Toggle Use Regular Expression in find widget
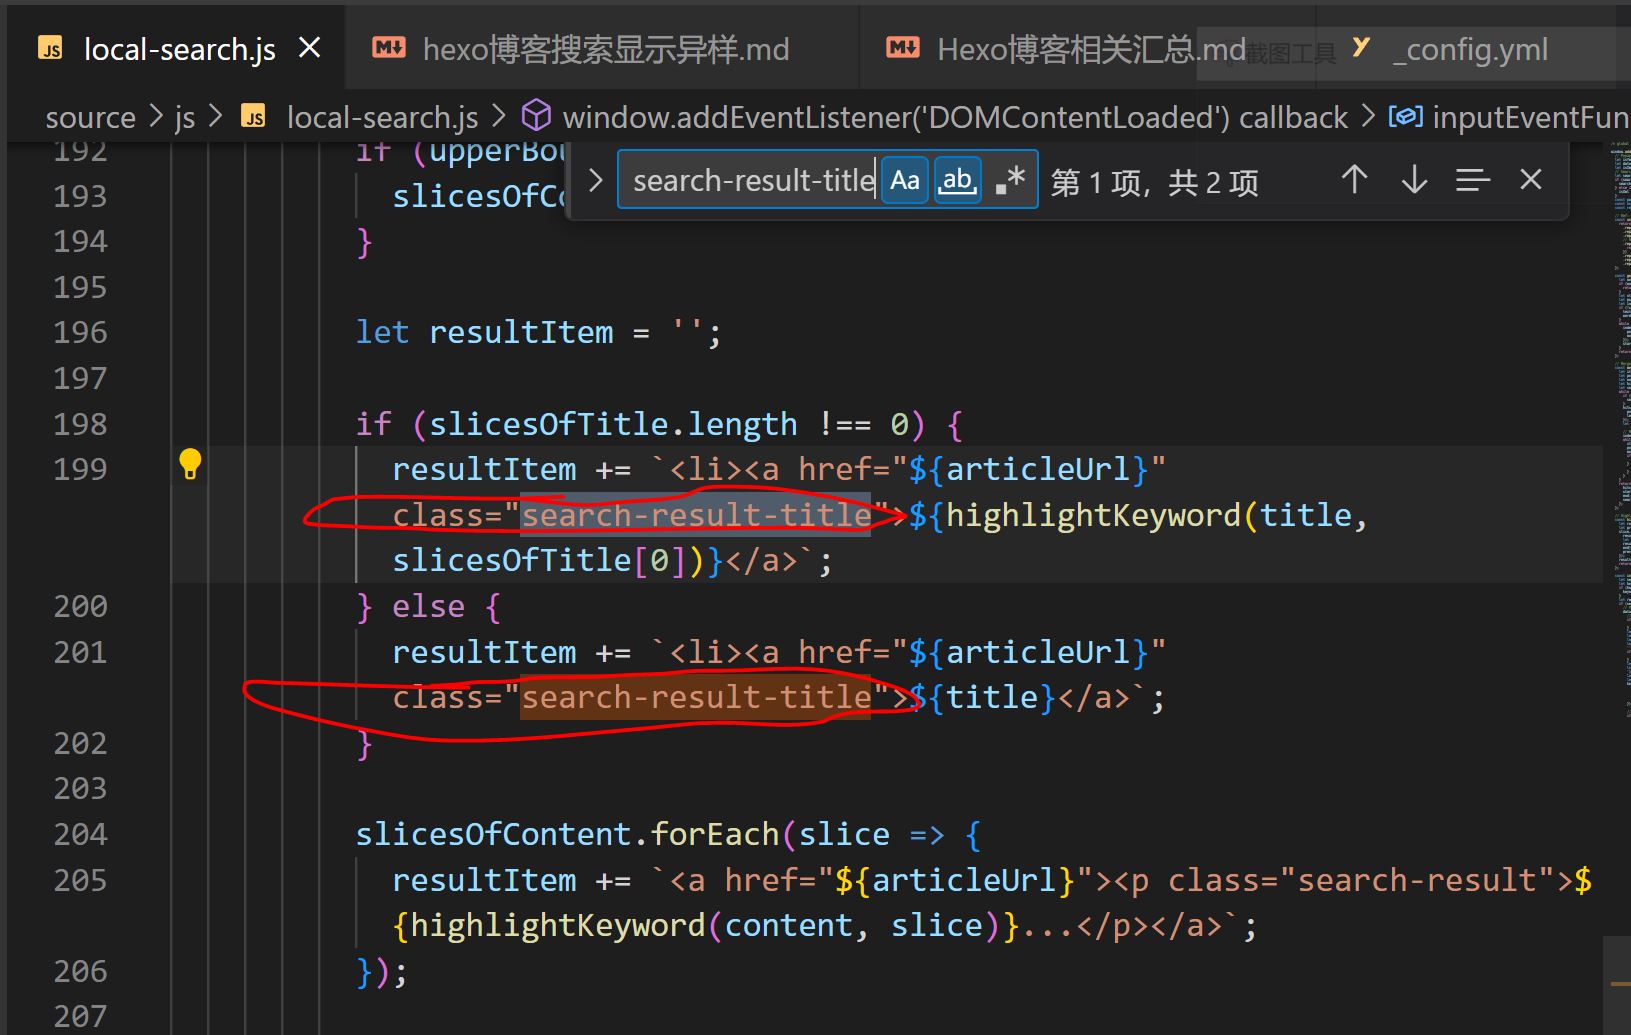 tap(1010, 180)
